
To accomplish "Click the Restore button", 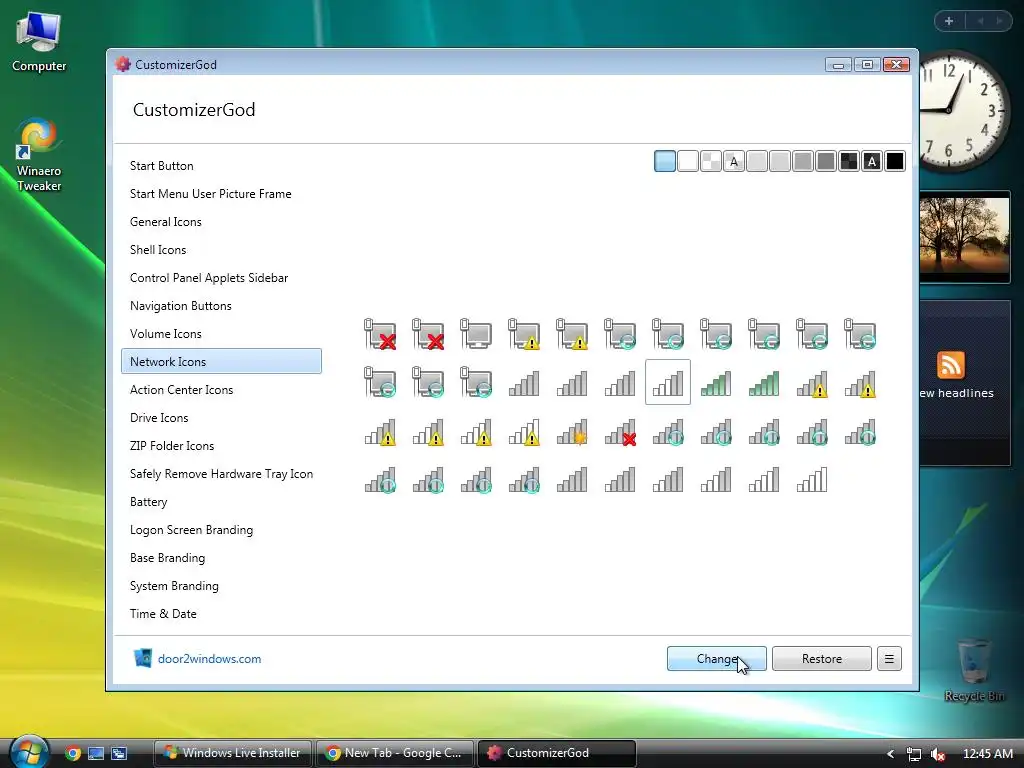I will [822, 659].
